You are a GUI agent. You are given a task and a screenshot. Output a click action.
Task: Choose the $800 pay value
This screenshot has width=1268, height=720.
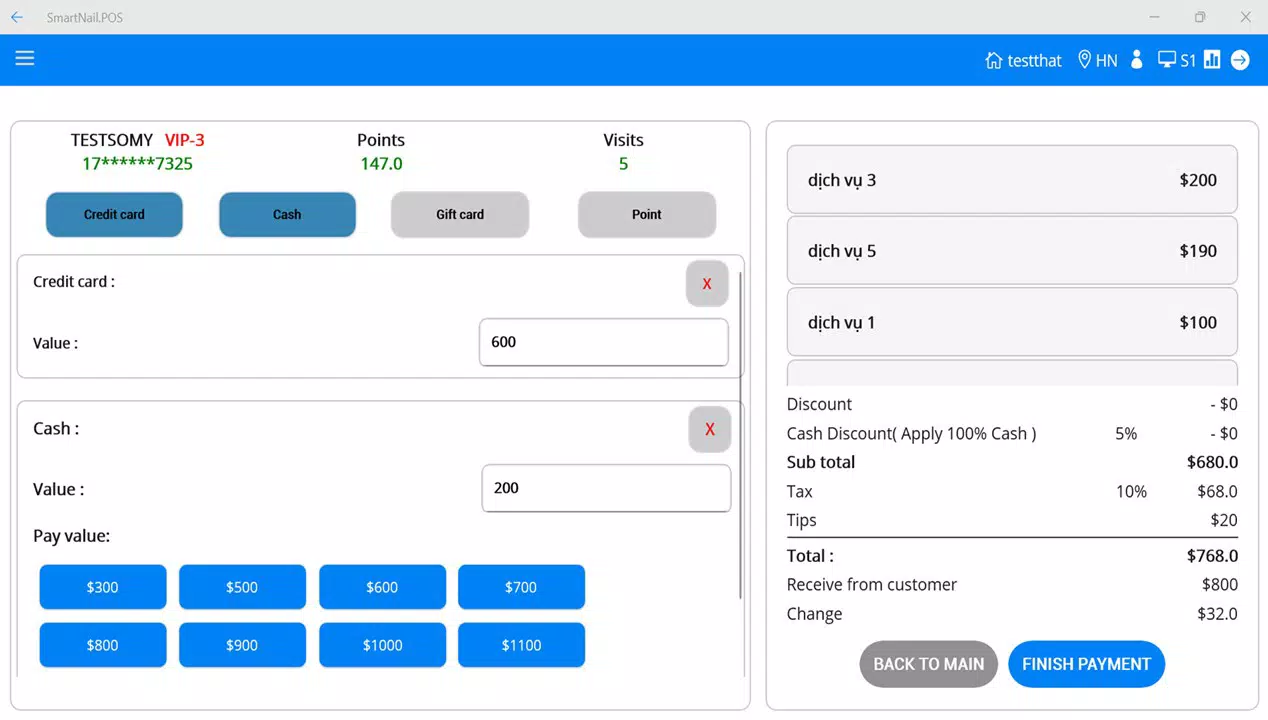[x=103, y=645]
